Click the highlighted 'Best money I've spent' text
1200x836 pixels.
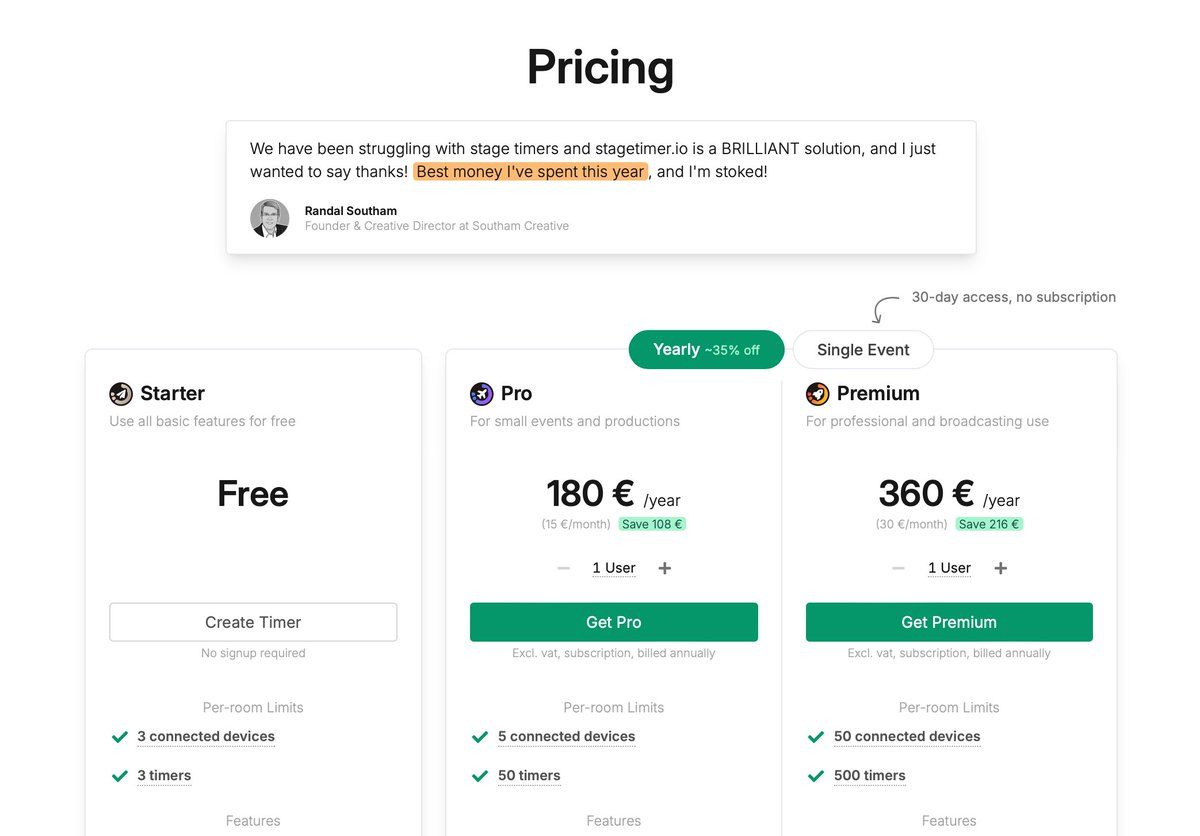tap(530, 172)
